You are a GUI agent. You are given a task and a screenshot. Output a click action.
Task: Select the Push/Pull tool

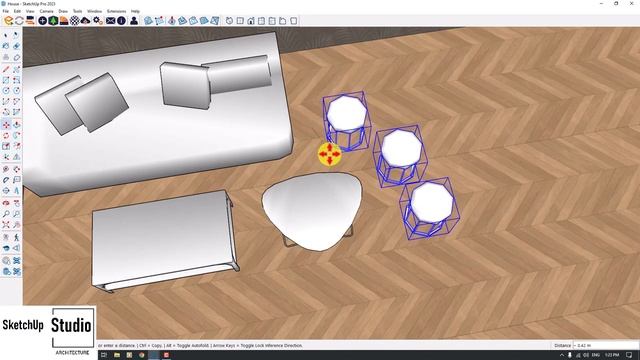pyautogui.click(x=17, y=125)
